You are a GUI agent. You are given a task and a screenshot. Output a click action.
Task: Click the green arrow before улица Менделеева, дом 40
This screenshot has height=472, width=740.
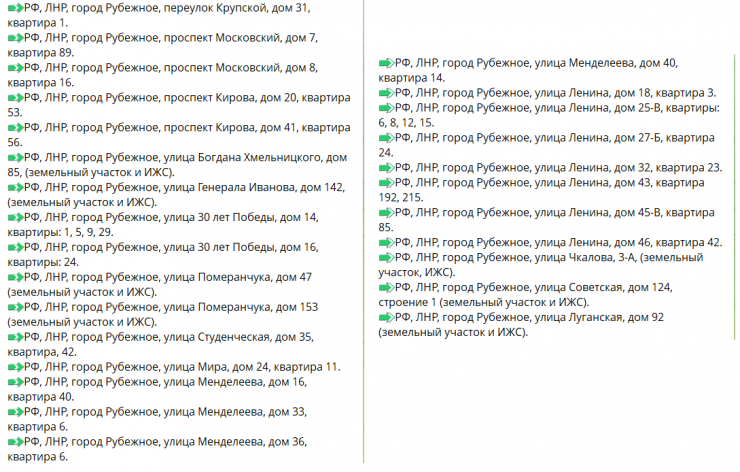click(x=387, y=63)
